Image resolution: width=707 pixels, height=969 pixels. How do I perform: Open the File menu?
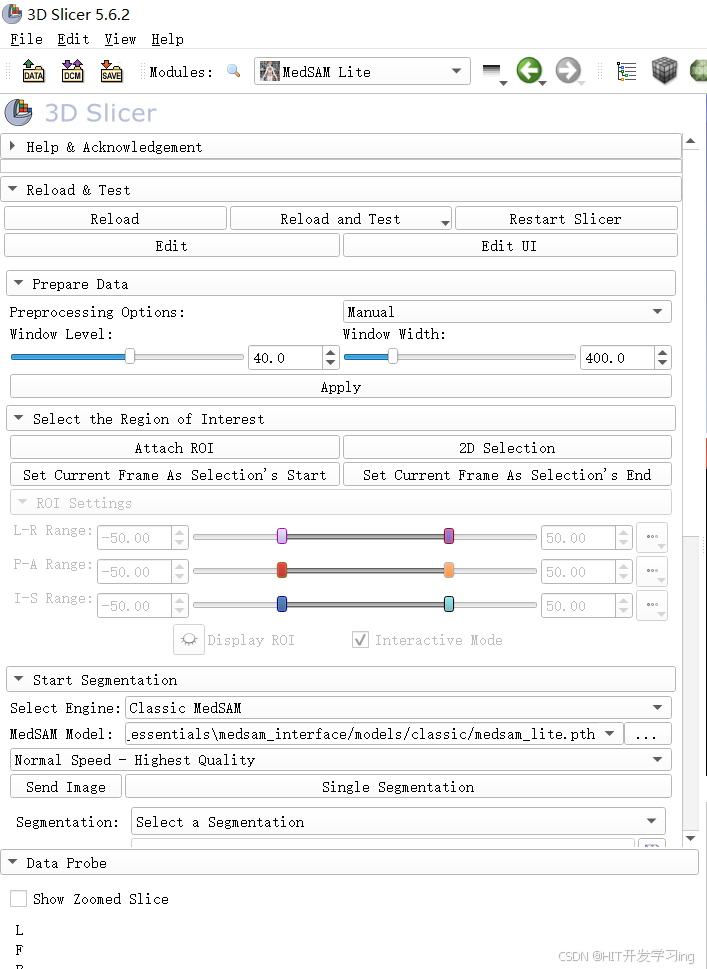(27, 39)
